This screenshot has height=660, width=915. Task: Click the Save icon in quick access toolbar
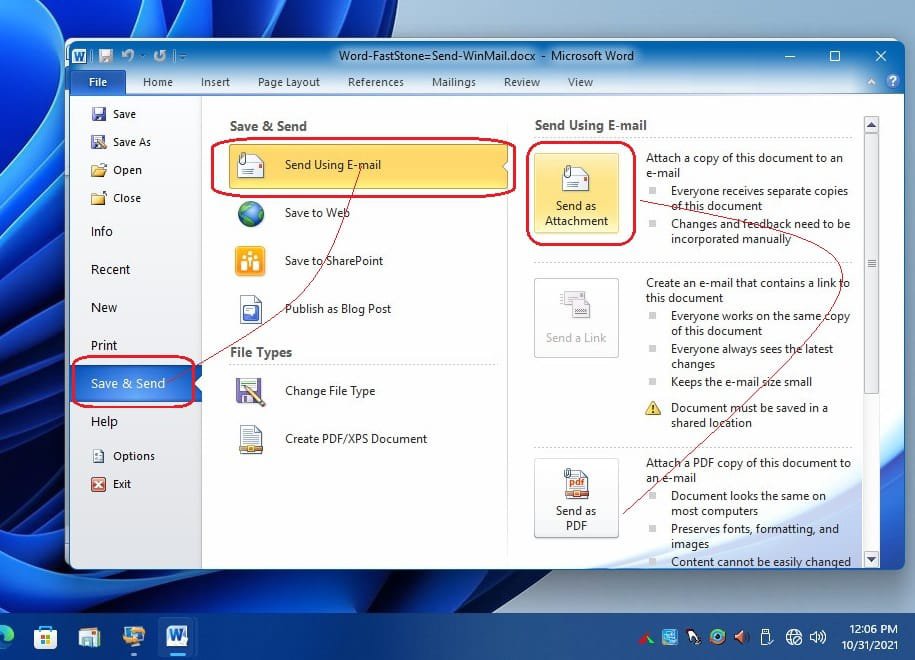coord(106,56)
